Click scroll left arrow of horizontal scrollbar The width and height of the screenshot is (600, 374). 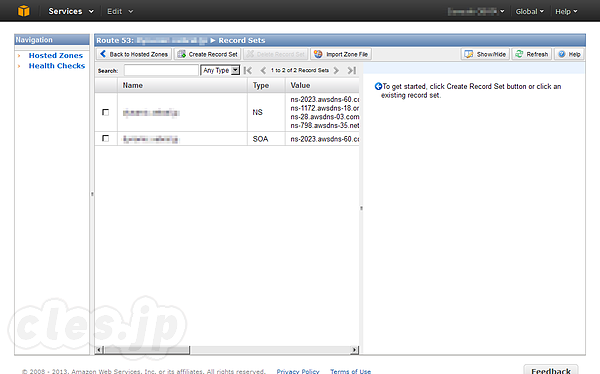click(x=99, y=350)
